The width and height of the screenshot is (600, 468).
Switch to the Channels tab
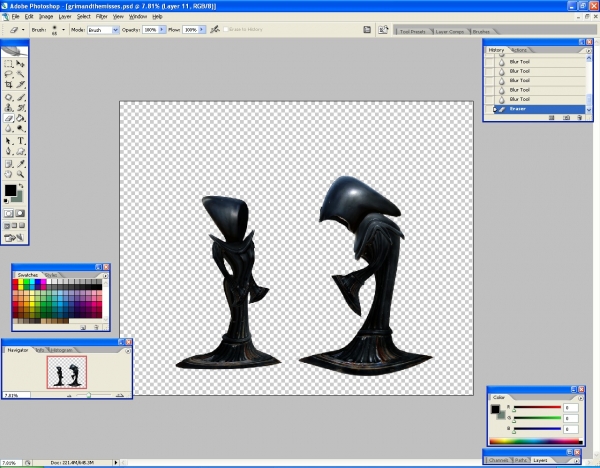coord(499,460)
